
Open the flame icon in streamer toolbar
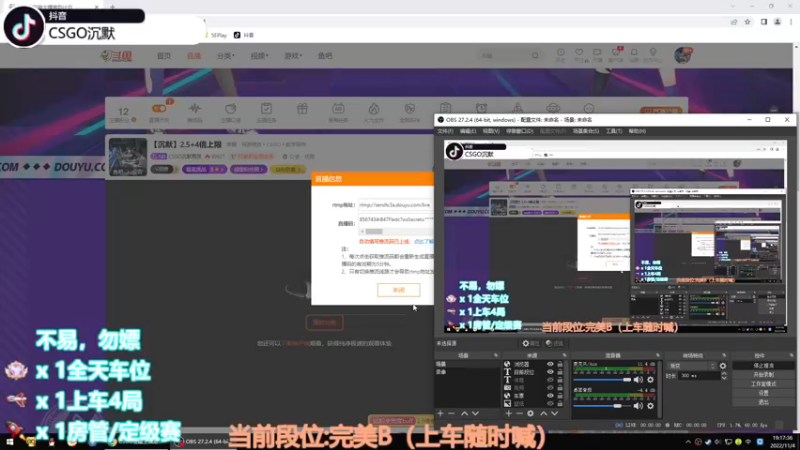pos(374,109)
